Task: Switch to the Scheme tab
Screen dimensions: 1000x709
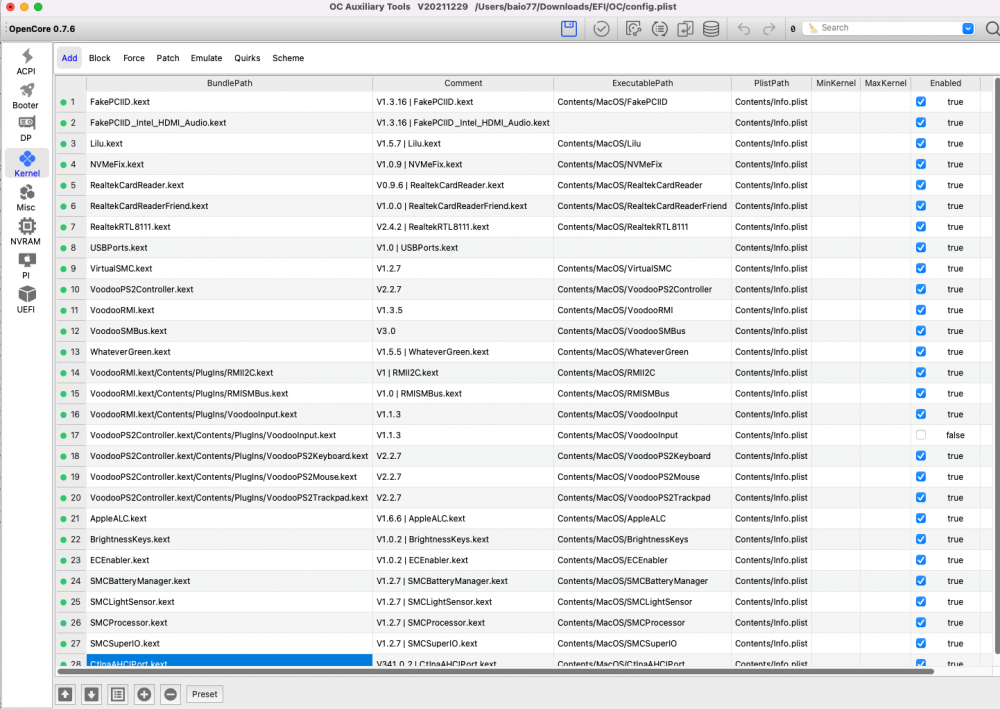Action: pos(288,58)
